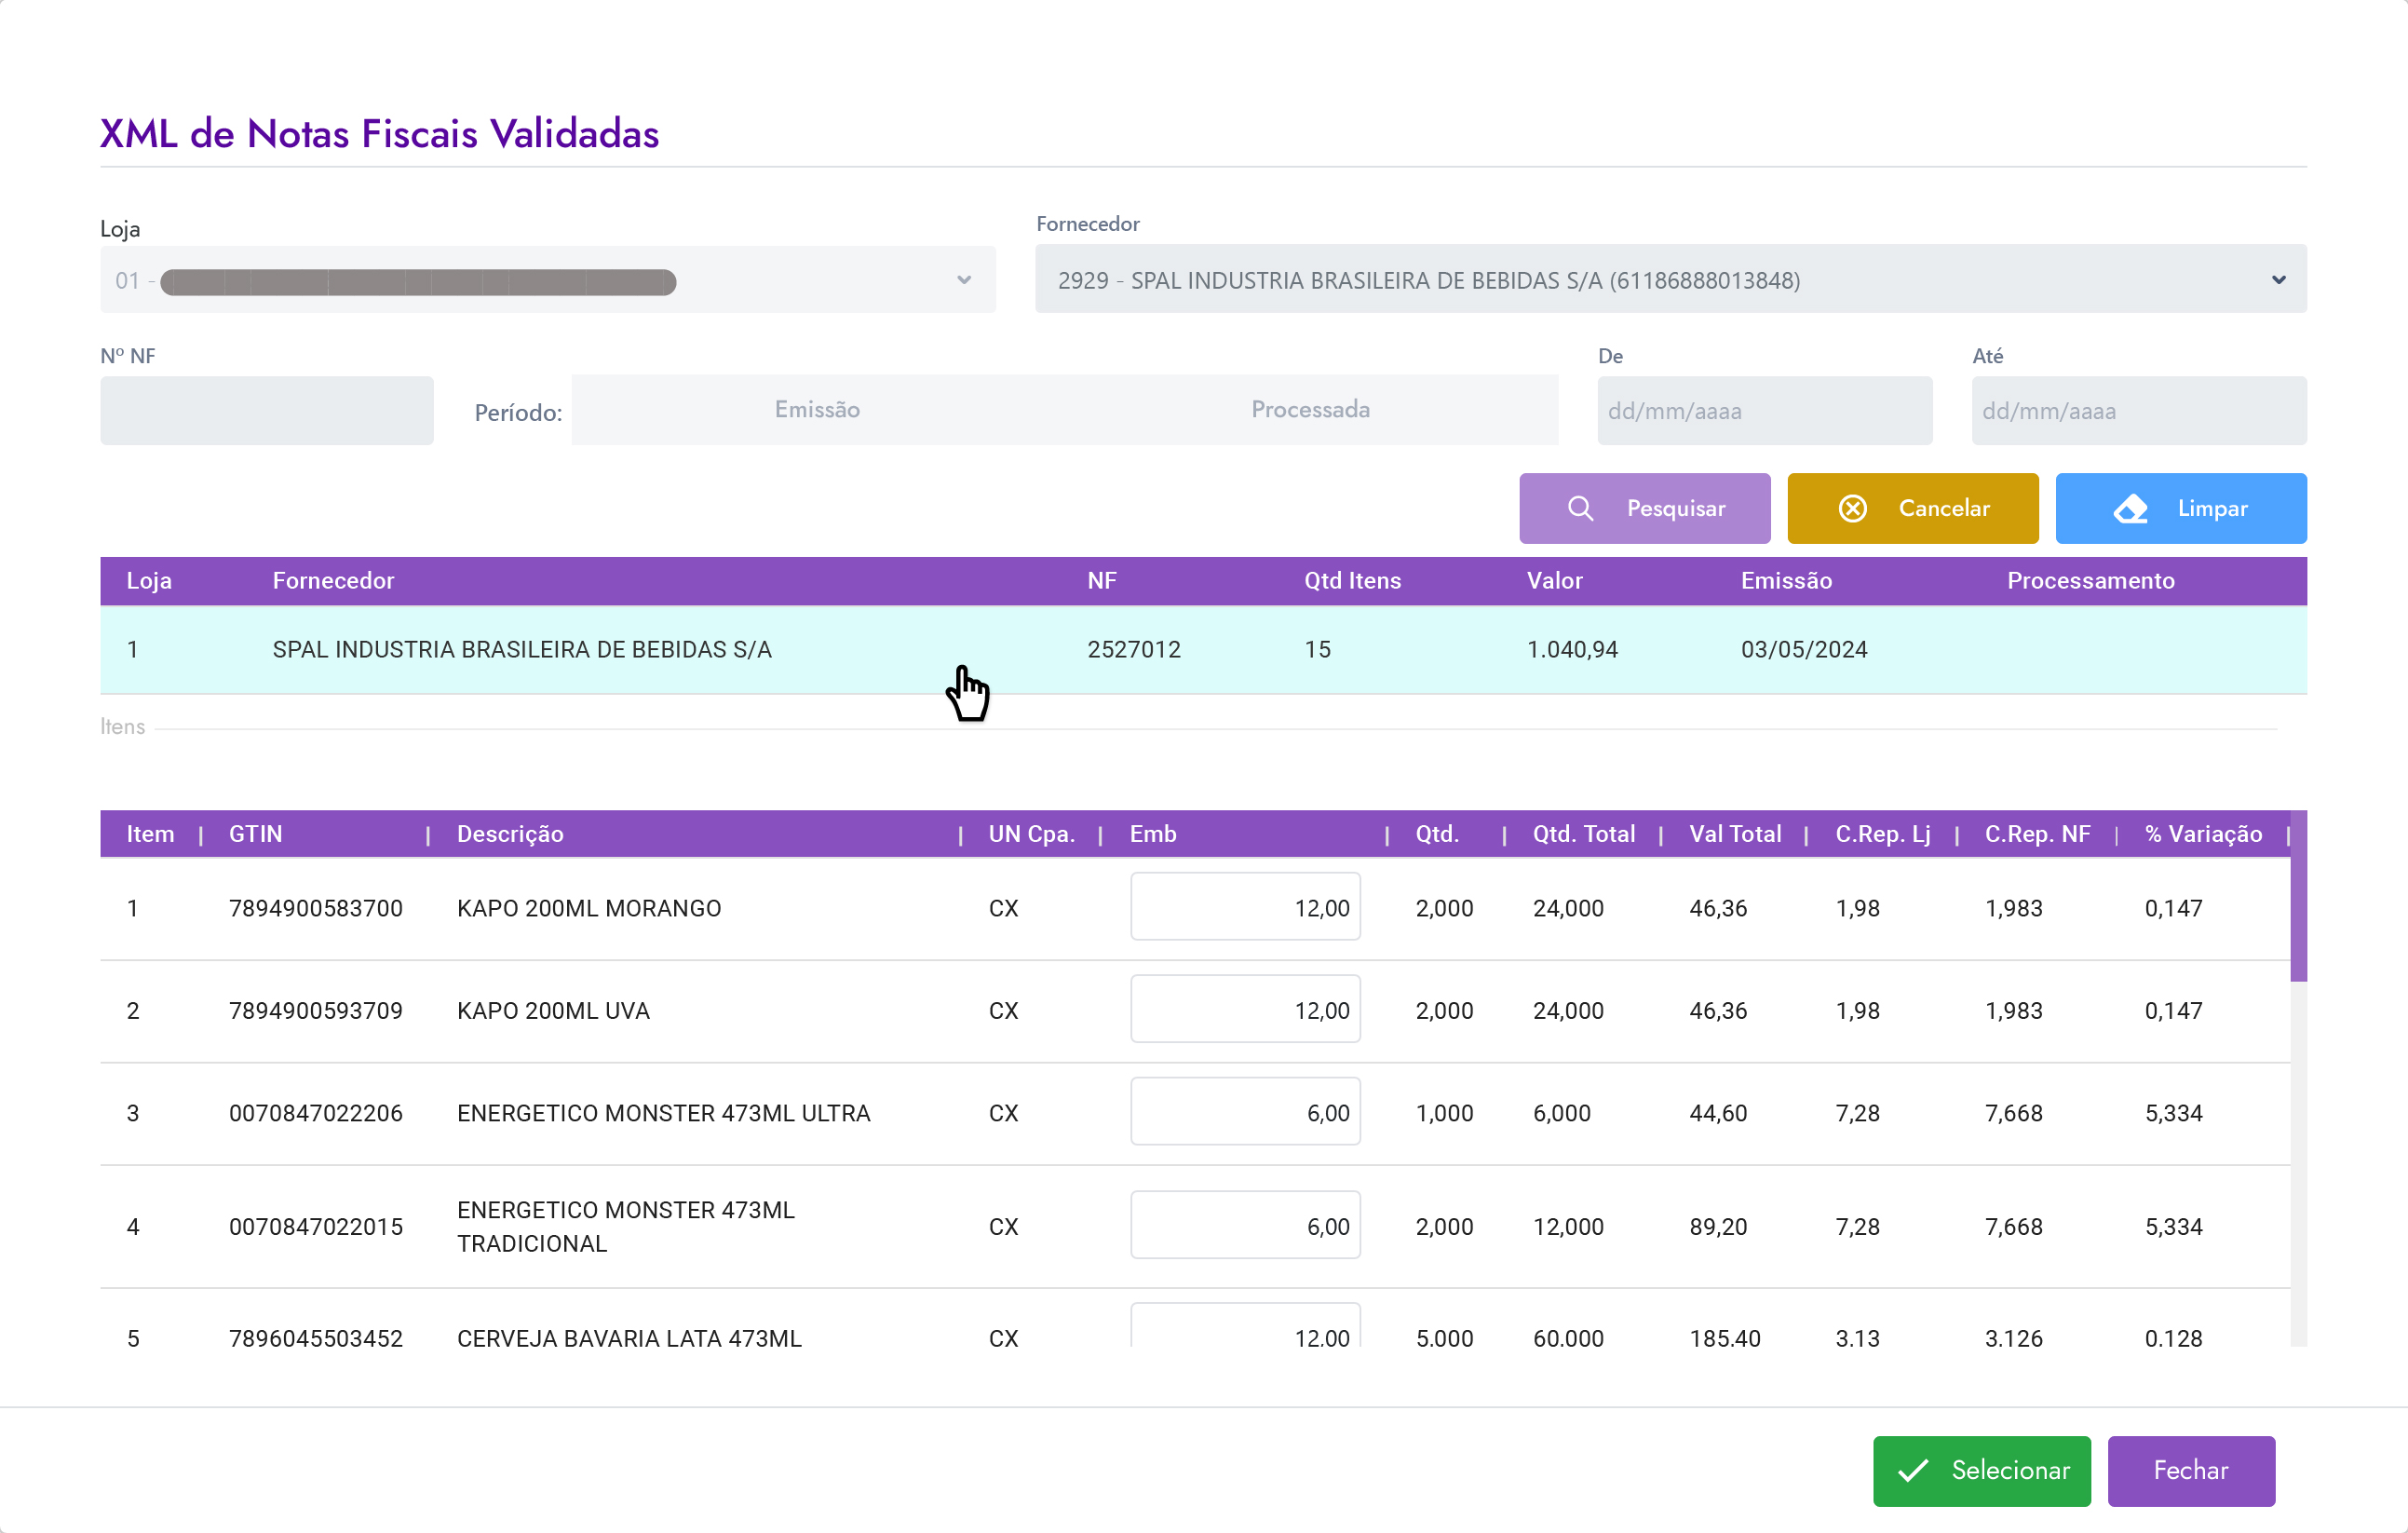Click the Descrição column header
2408x1533 pixels.
click(510, 834)
